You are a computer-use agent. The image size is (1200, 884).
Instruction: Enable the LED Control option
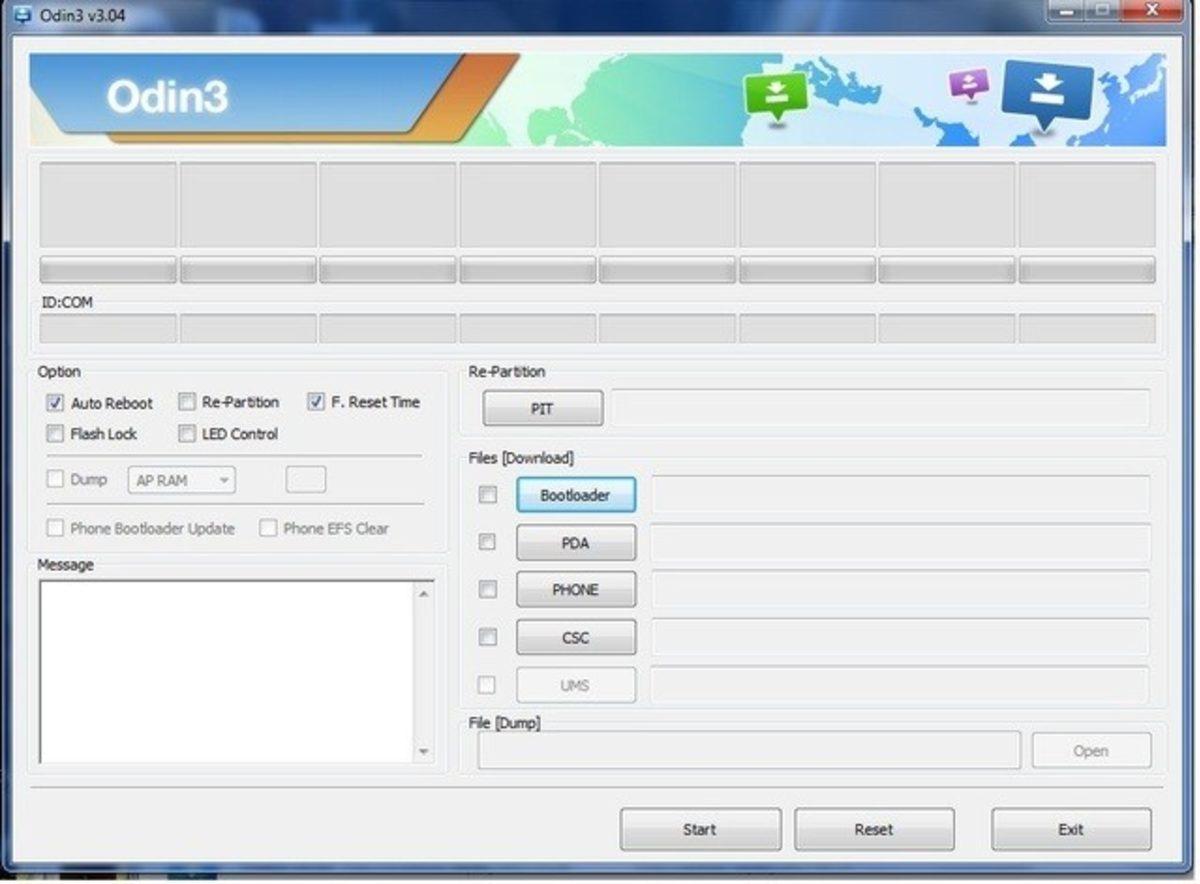187,434
